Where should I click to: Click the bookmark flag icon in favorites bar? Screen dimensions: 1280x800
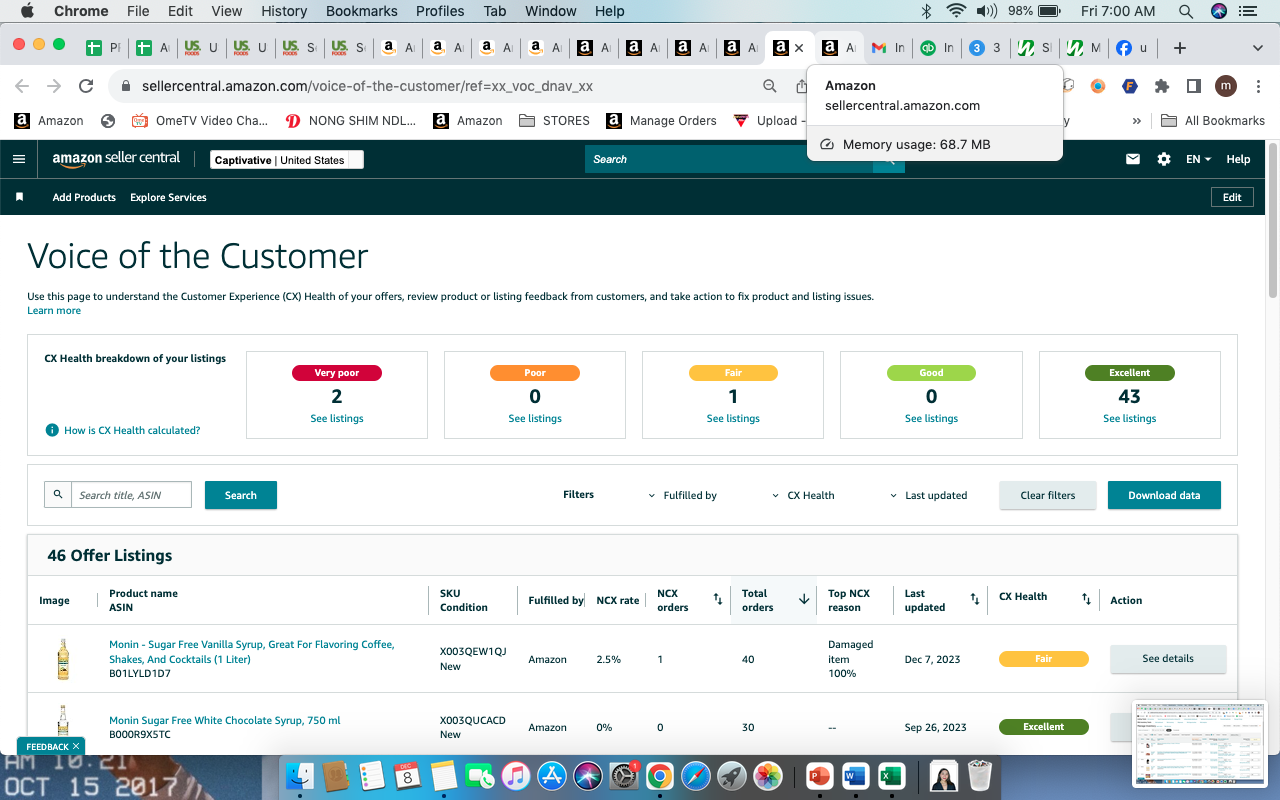(19, 197)
